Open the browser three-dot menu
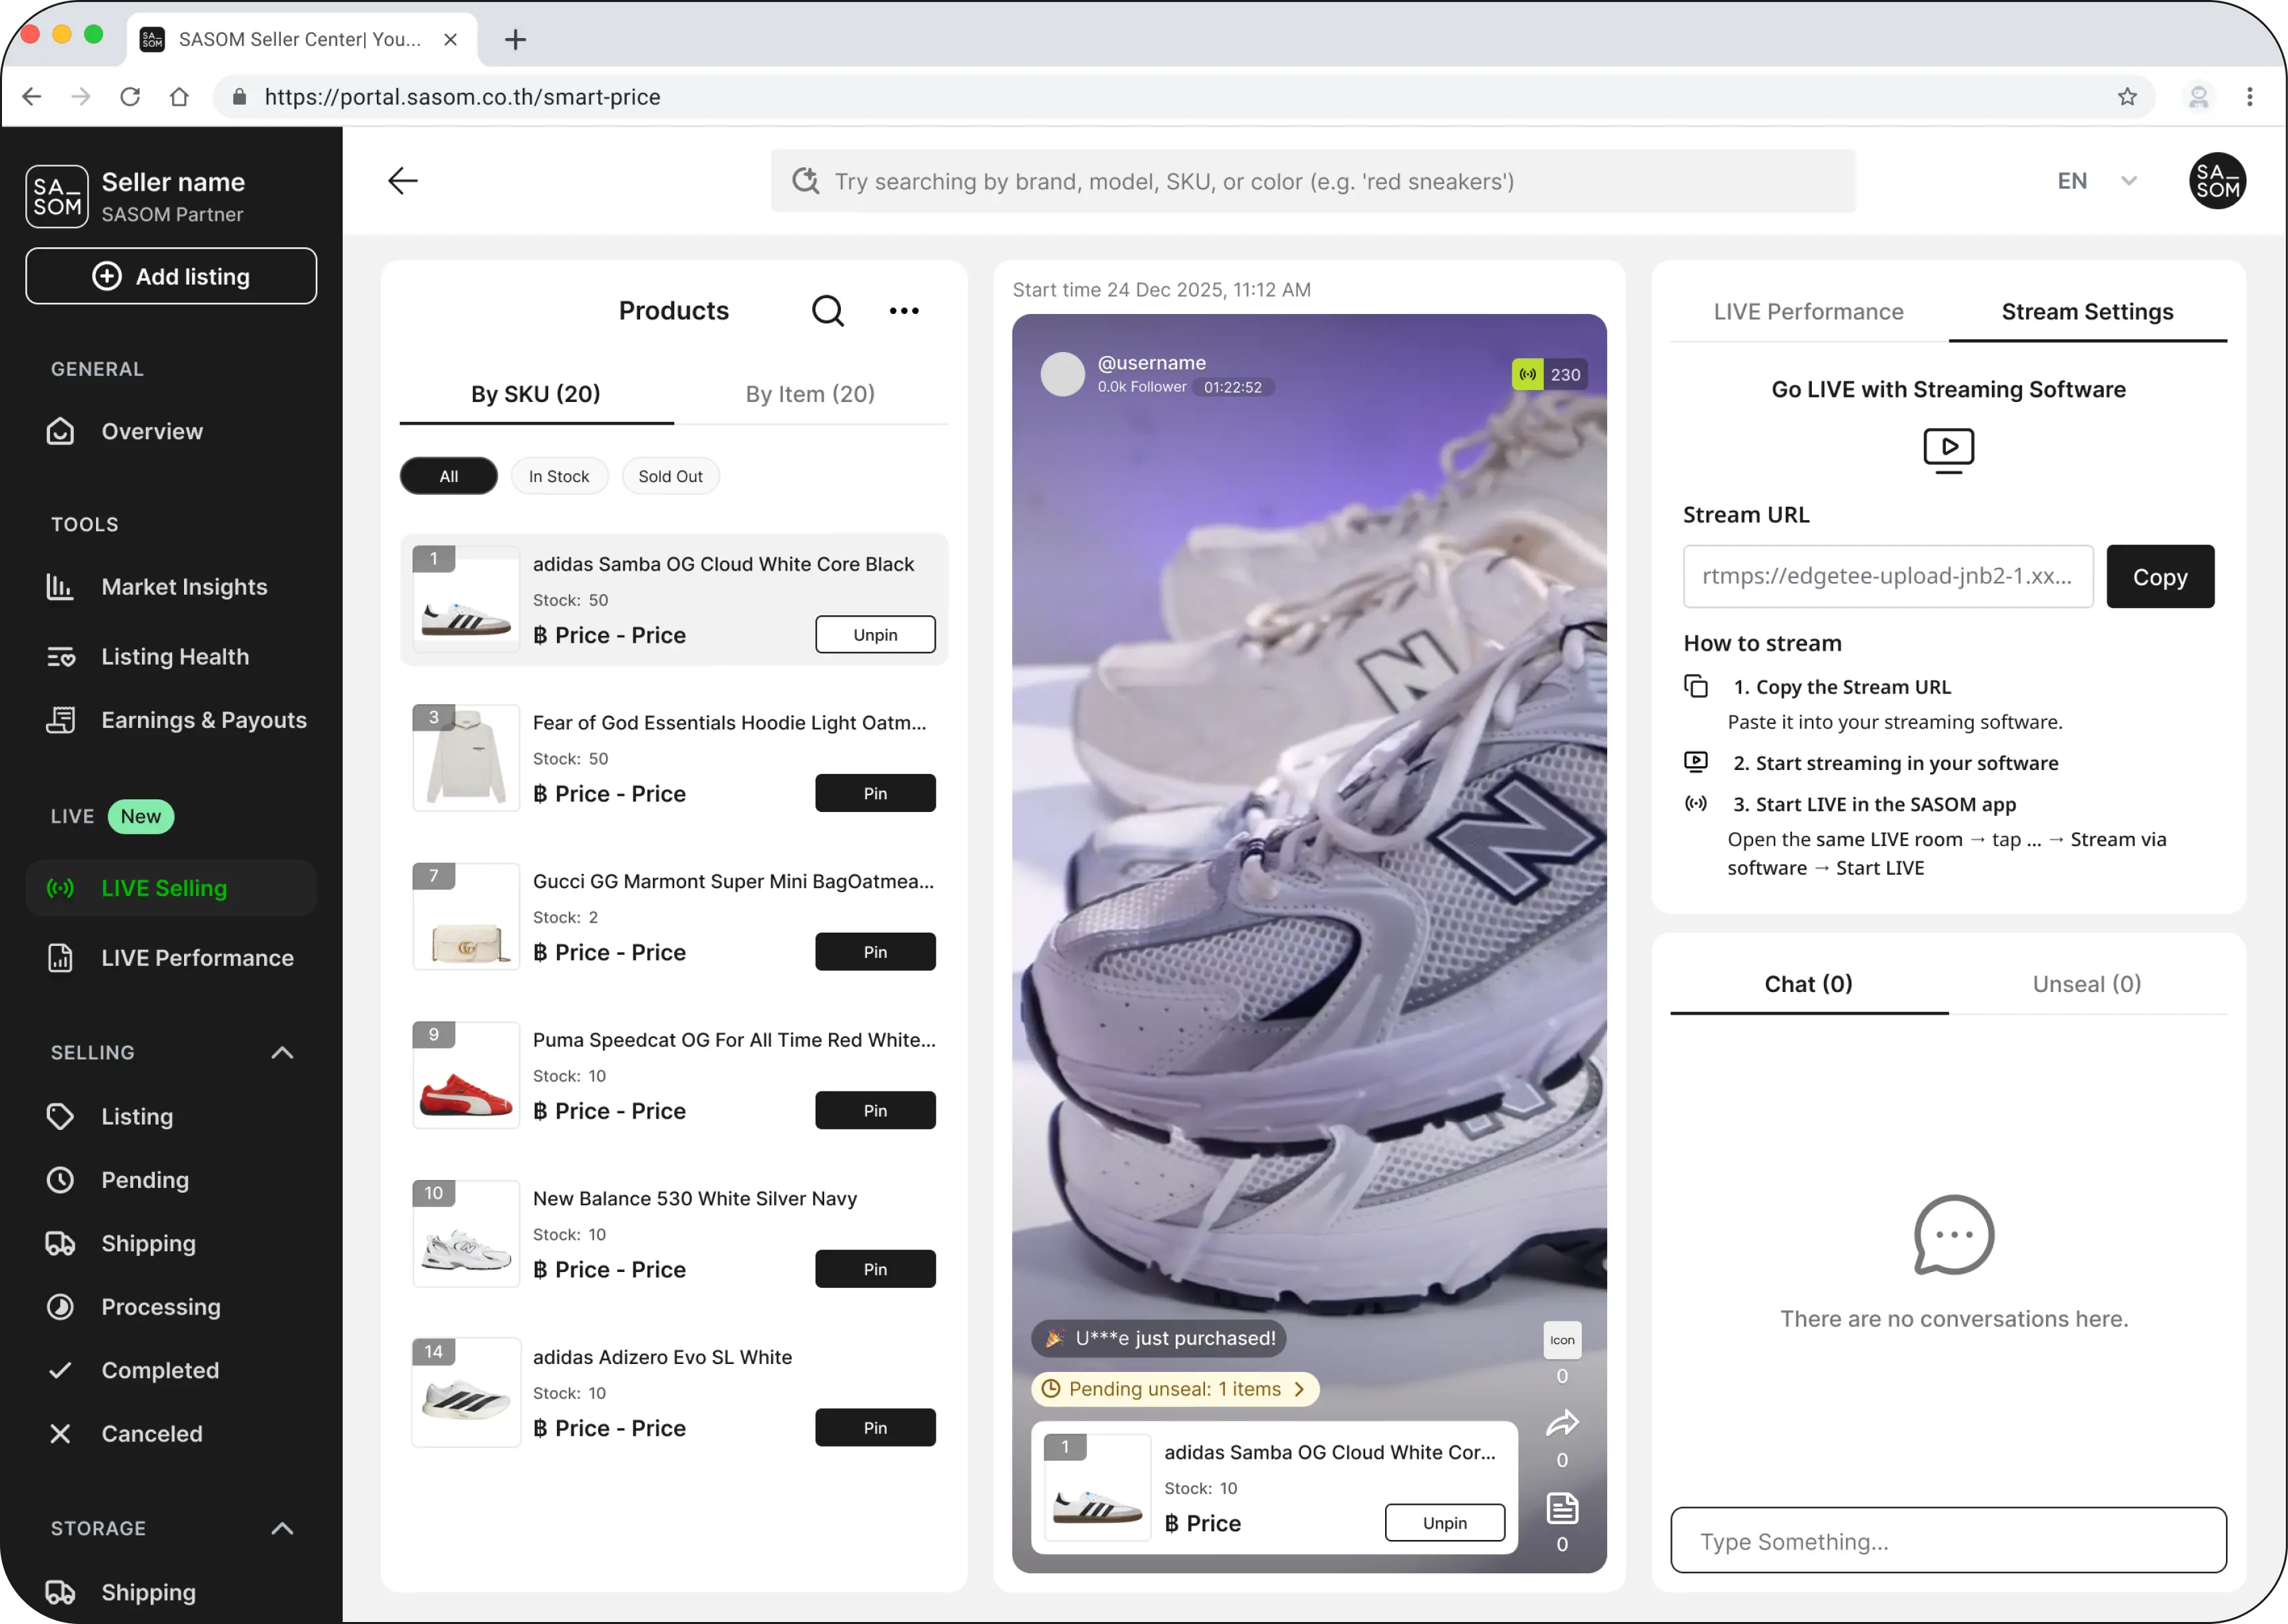Viewport: 2288px width, 1624px height. 2249,97
